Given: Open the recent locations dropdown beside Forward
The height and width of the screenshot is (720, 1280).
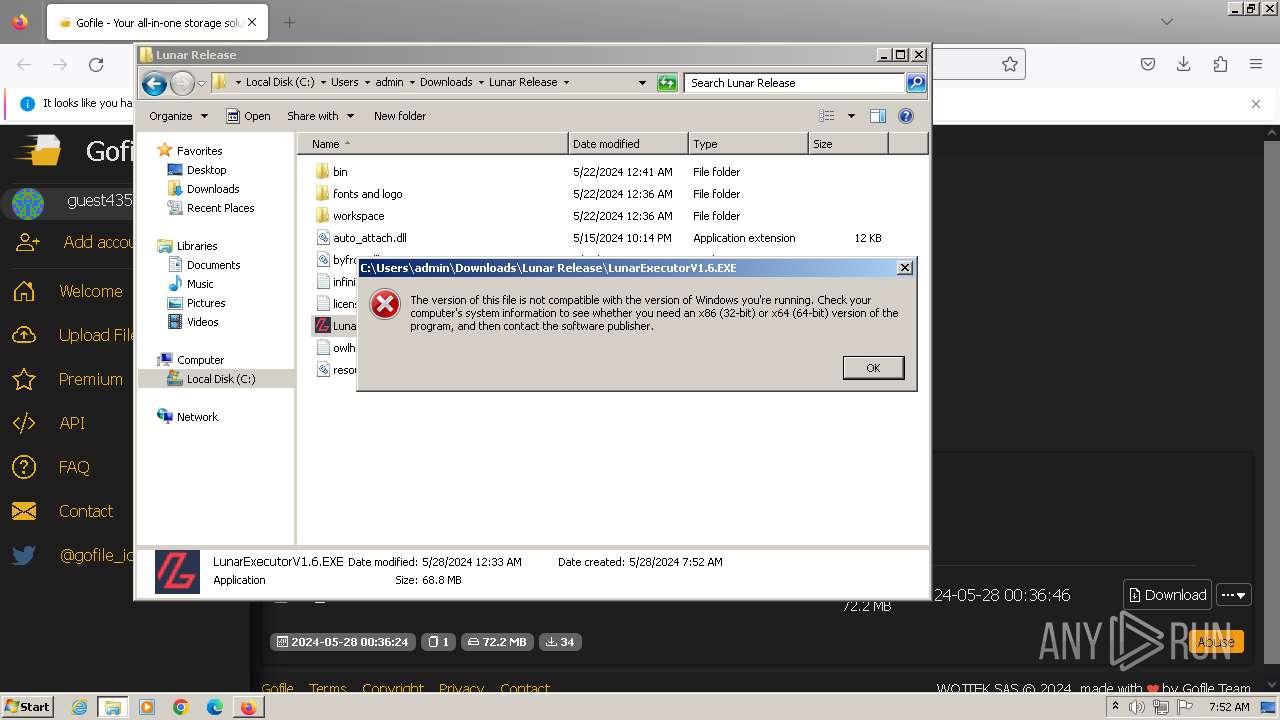Looking at the screenshot, I should [x=201, y=83].
